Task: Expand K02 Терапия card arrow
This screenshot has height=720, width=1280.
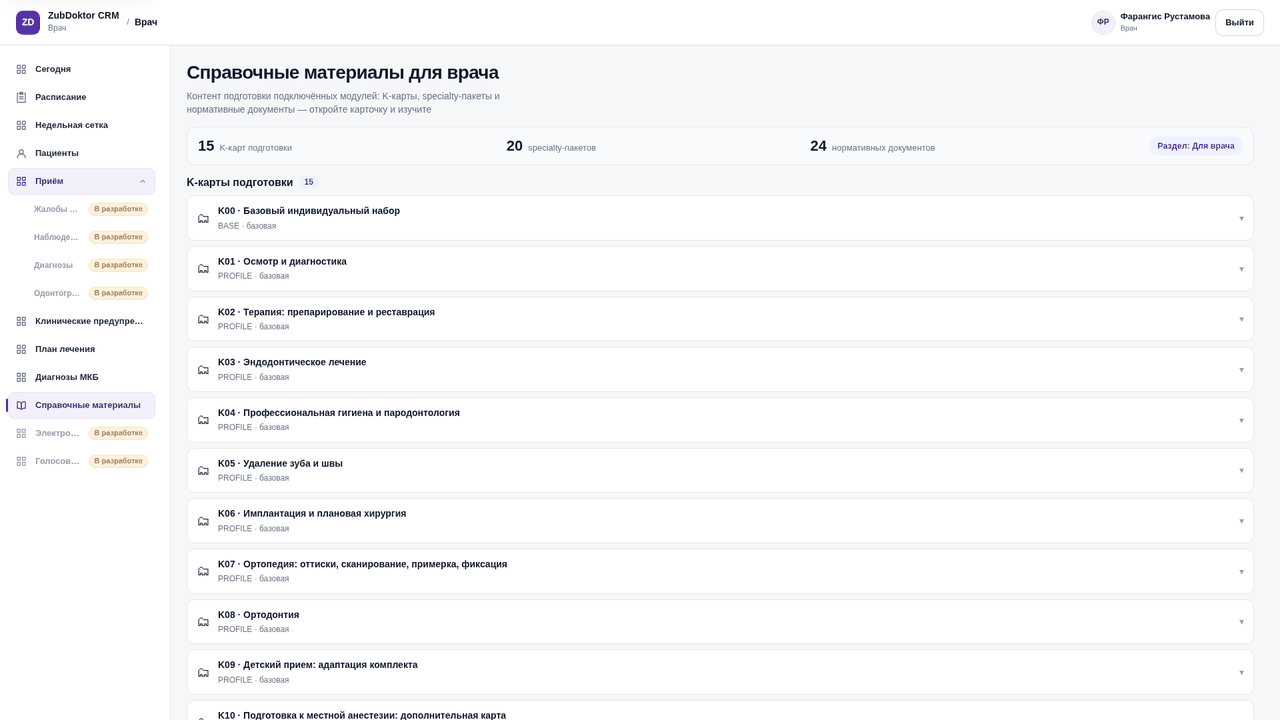Action: 1241,319
